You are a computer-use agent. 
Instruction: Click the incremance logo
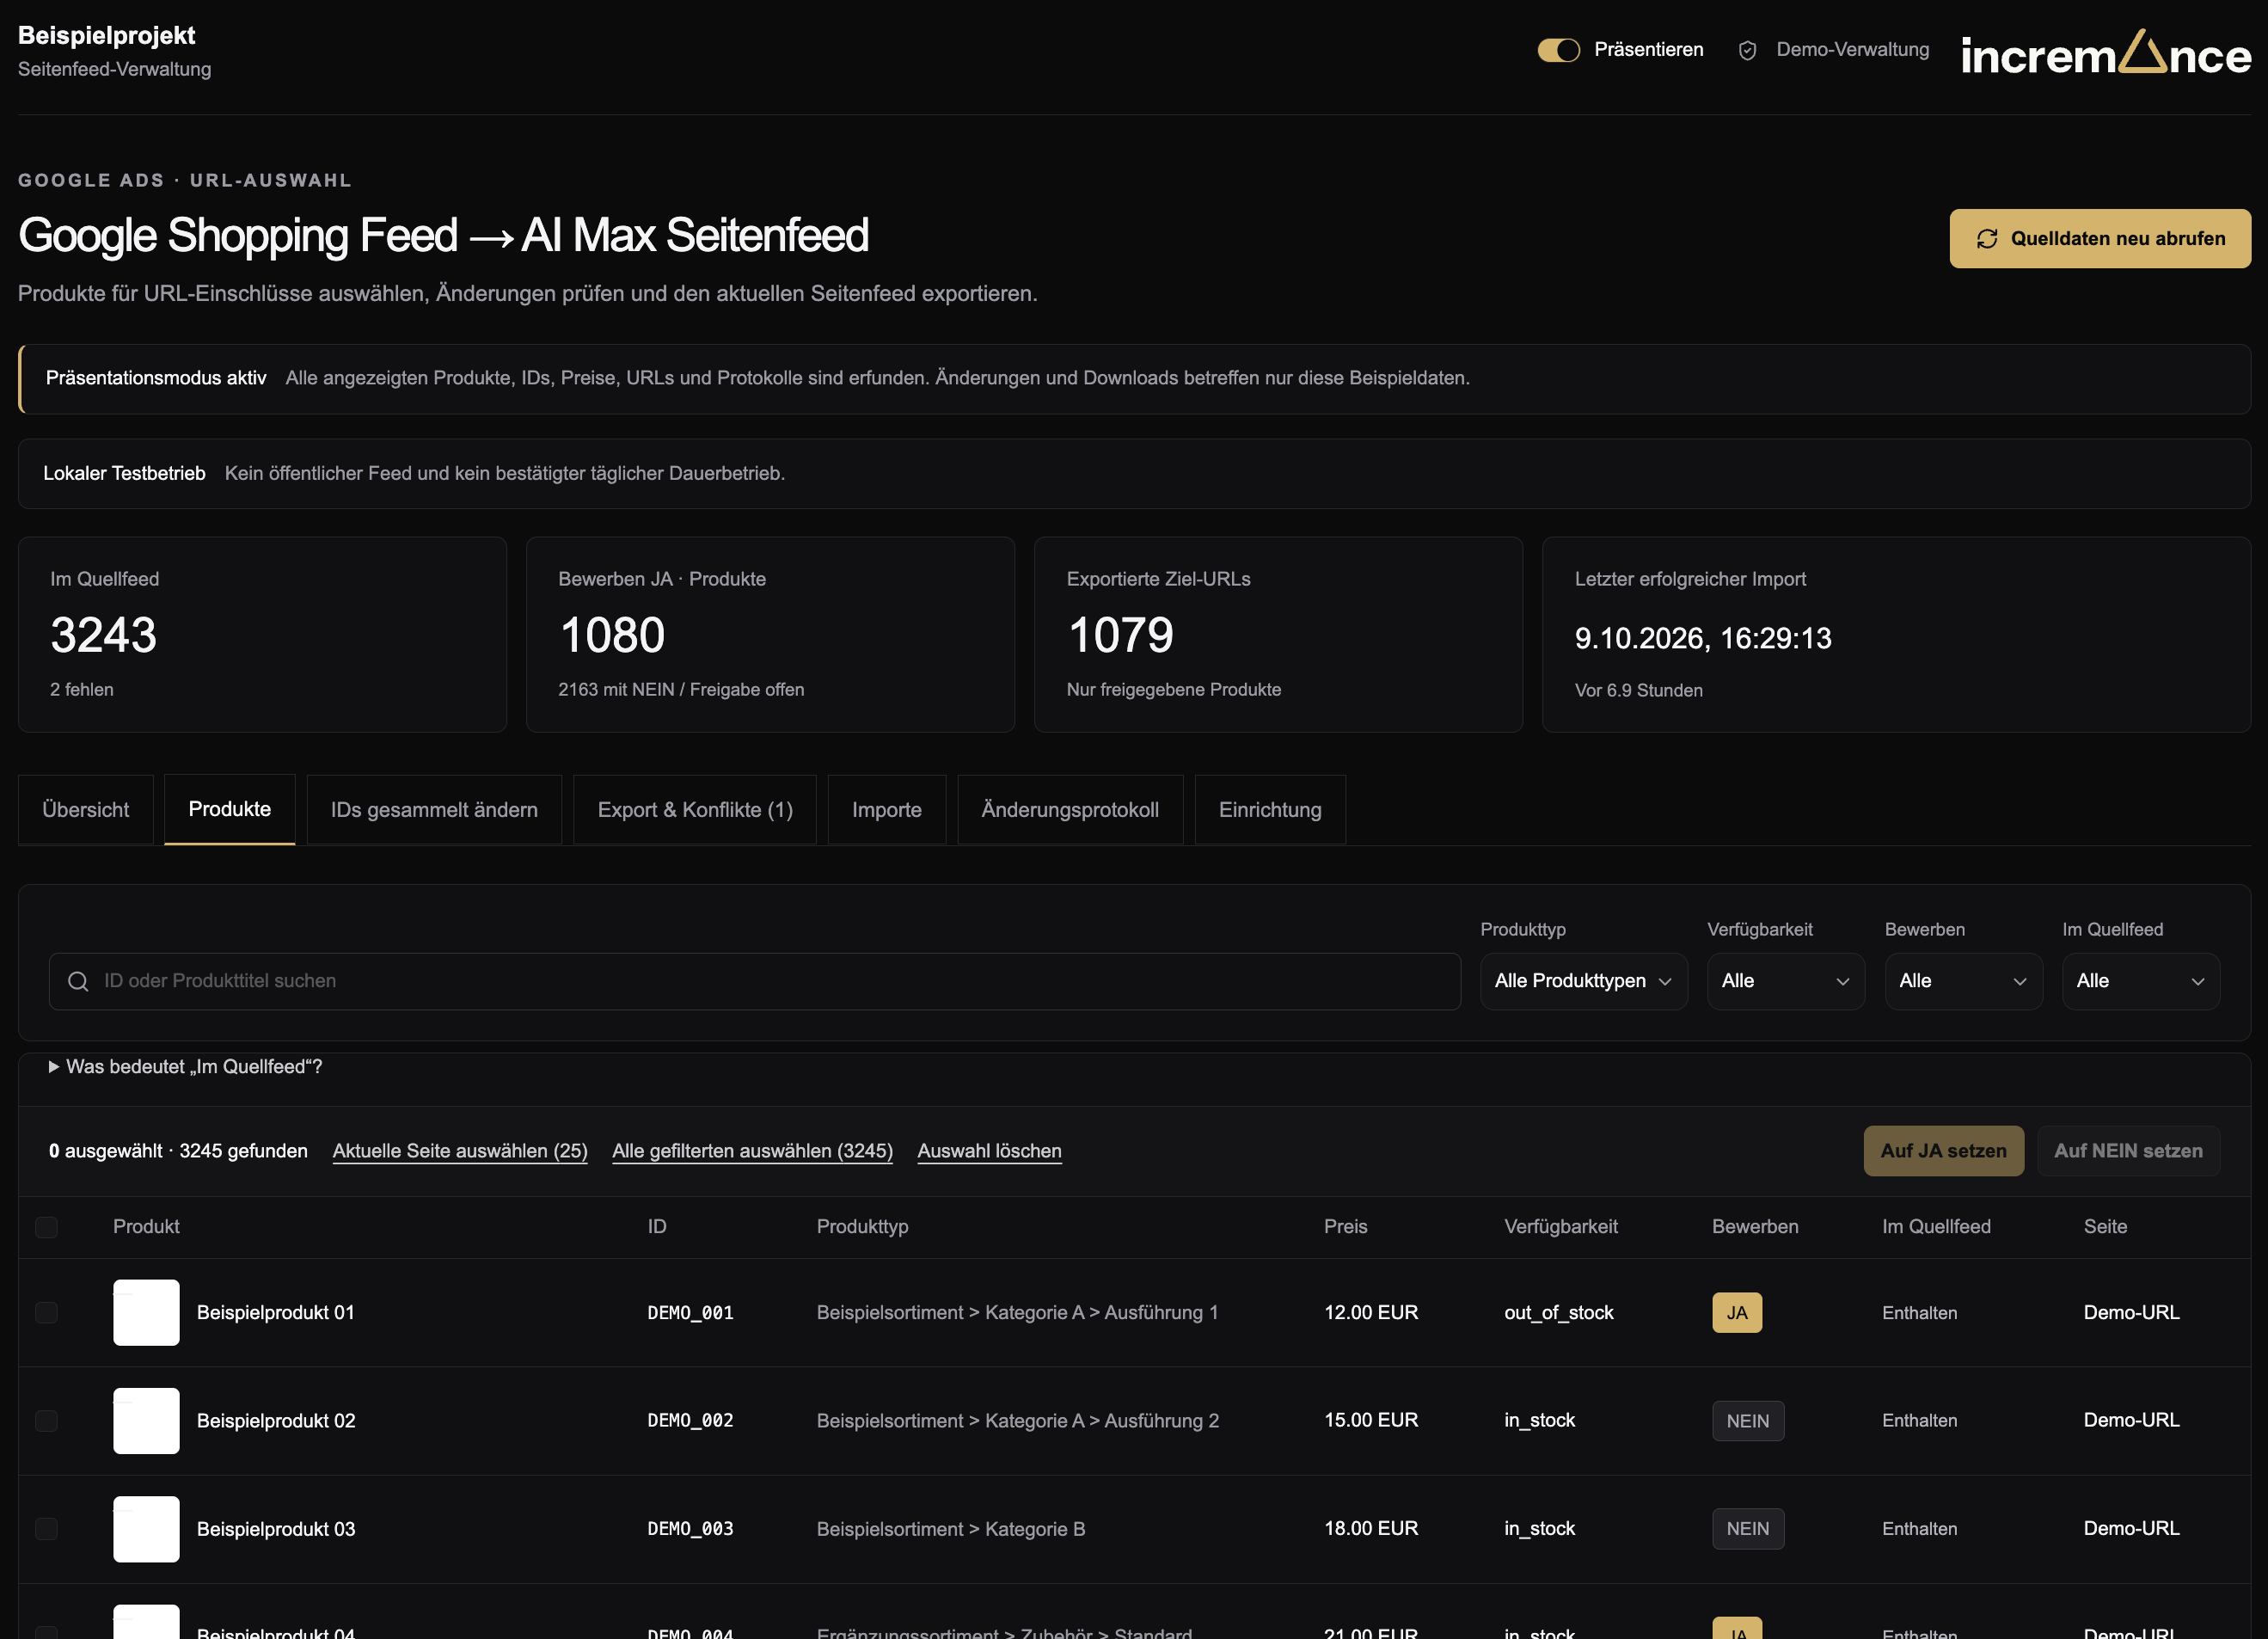pyautogui.click(x=2105, y=53)
